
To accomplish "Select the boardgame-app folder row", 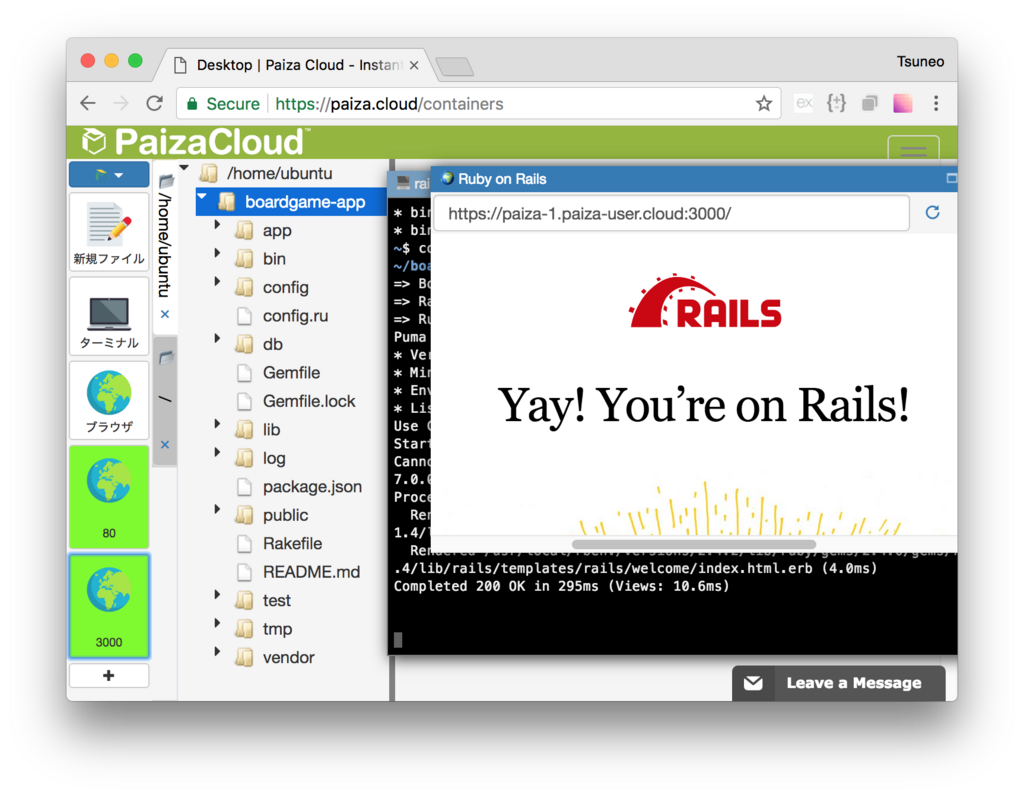I will [x=291, y=202].
